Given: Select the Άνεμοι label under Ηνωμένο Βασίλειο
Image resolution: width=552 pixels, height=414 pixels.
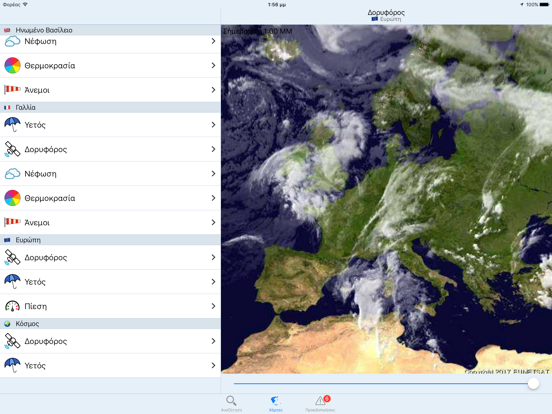Looking at the screenshot, I should tap(37, 90).
